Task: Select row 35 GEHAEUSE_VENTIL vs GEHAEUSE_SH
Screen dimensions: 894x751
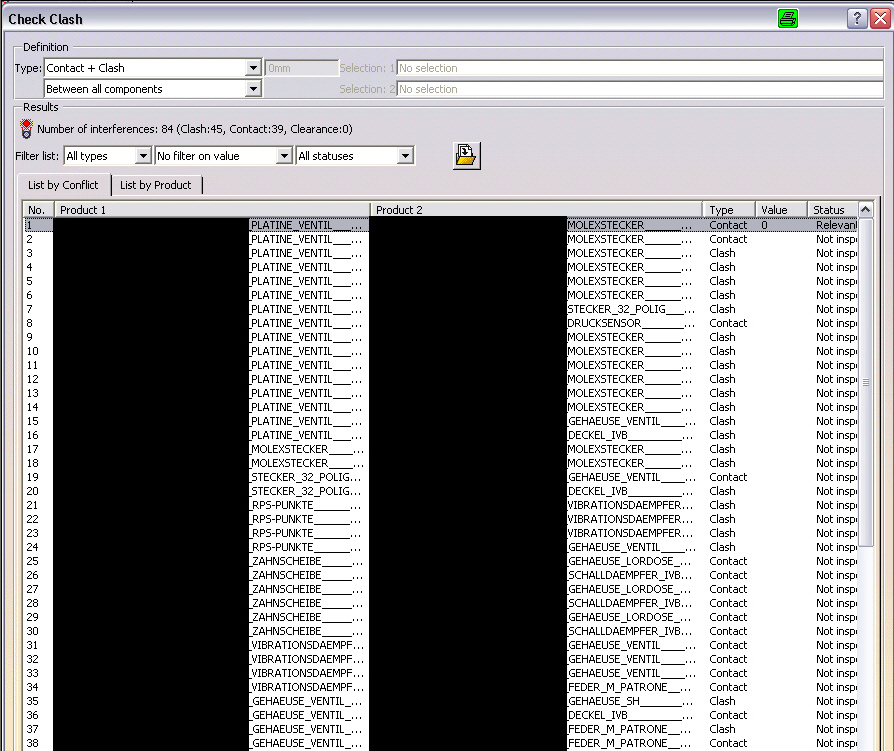Action: point(440,701)
